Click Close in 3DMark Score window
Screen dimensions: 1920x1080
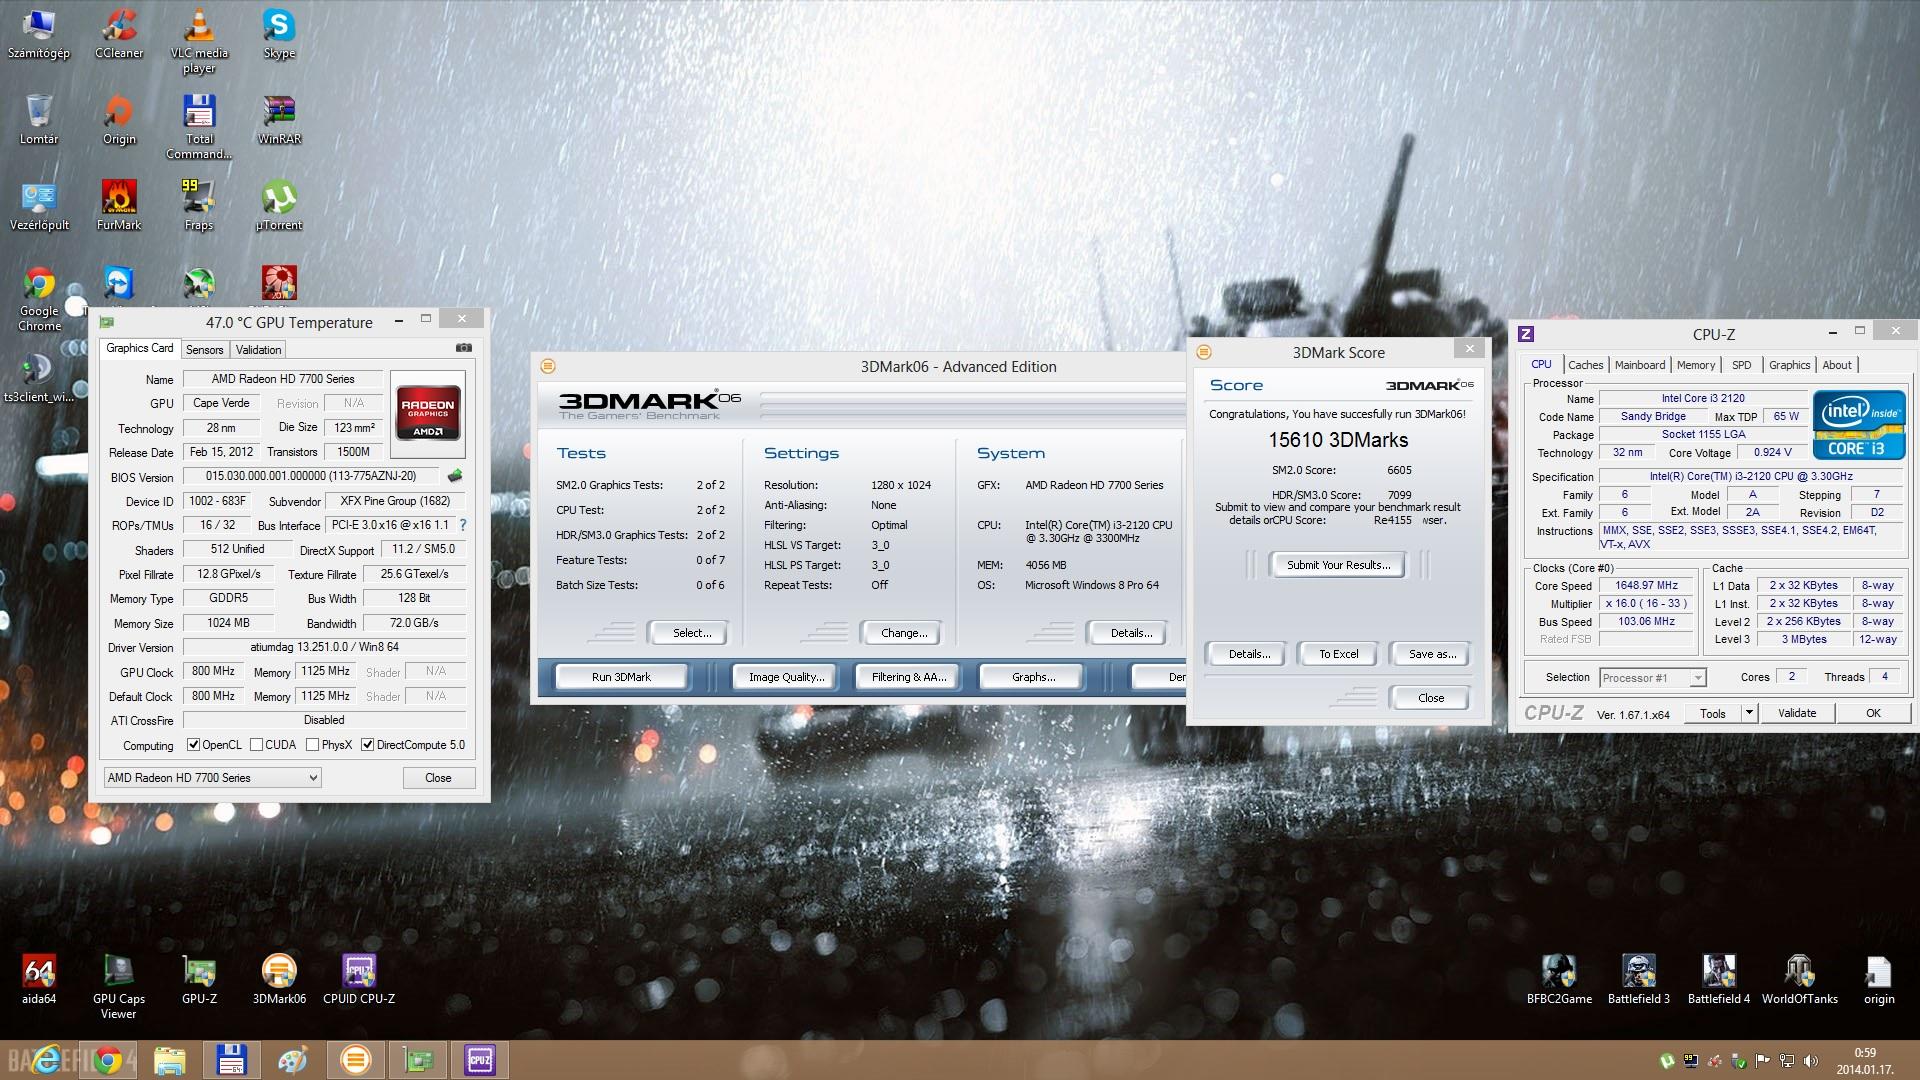click(x=1430, y=698)
